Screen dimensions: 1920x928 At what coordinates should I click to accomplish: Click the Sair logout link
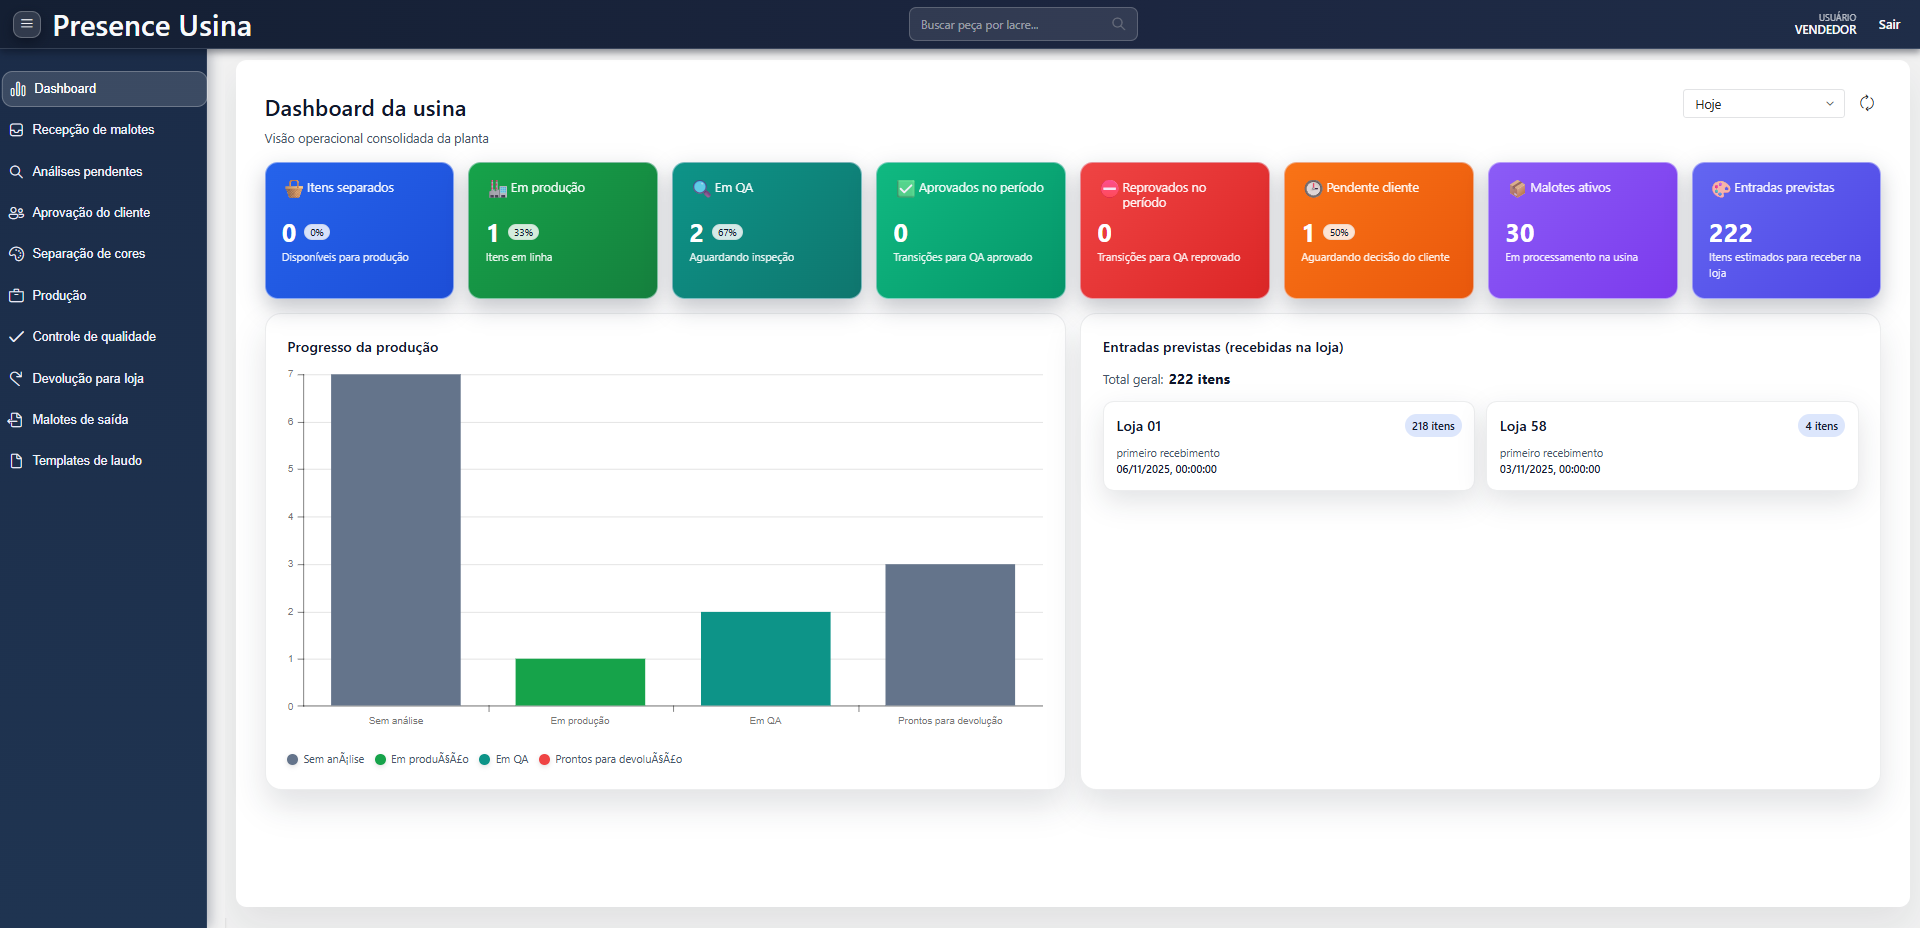point(1888,25)
